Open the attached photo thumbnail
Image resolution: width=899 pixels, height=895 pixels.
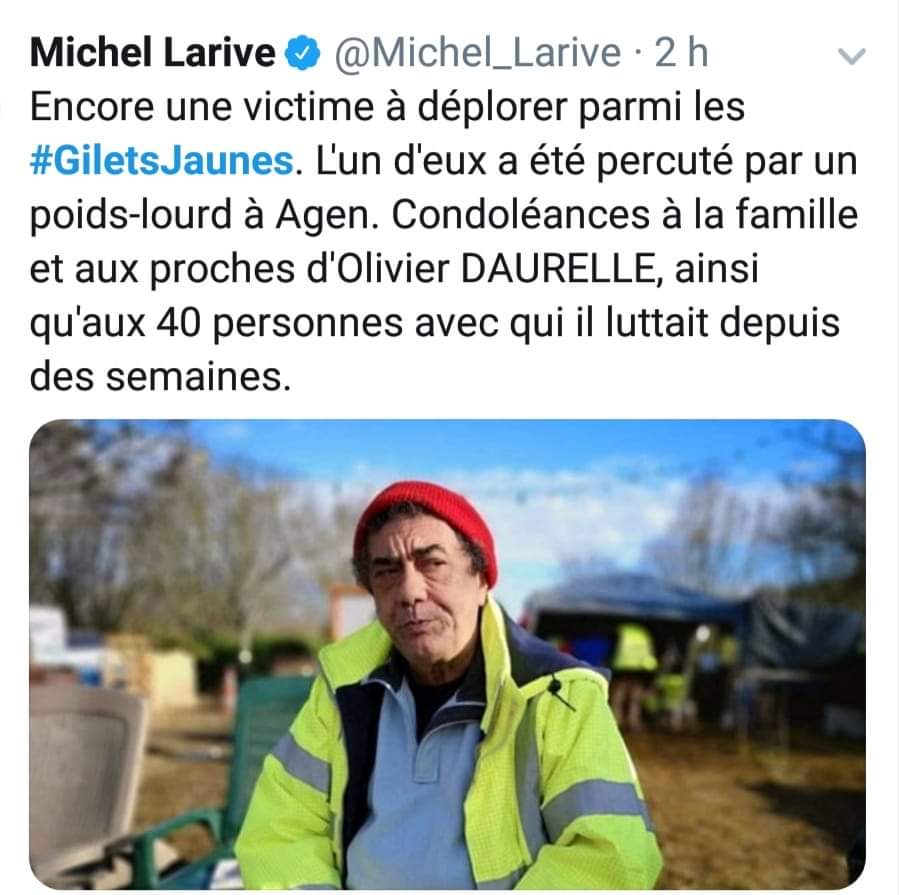click(x=447, y=654)
